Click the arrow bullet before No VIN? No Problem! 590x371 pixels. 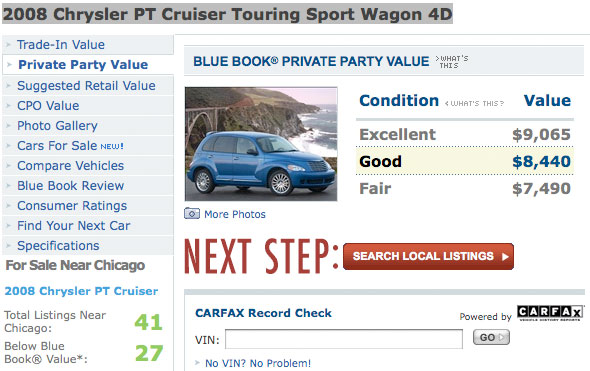coord(198,363)
